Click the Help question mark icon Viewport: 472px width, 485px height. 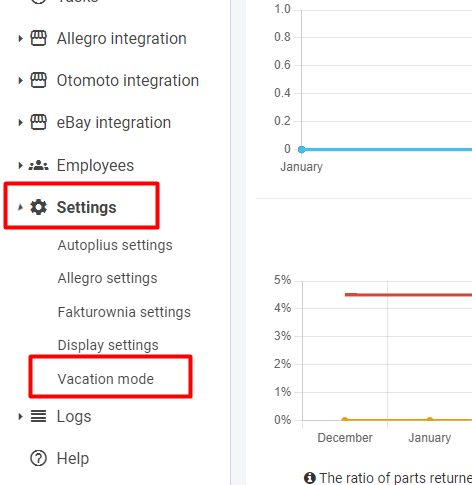coord(39,458)
